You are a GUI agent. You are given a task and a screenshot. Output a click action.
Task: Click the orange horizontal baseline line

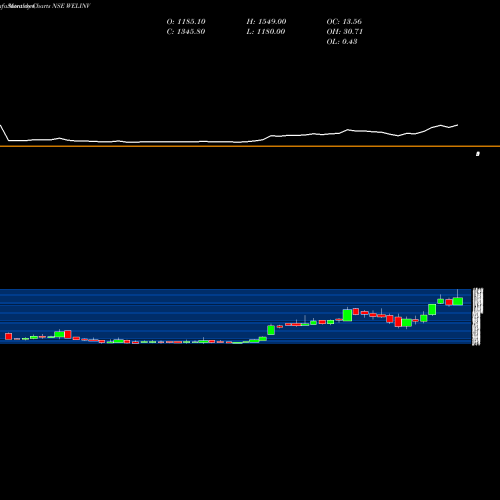(x=250, y=146)
